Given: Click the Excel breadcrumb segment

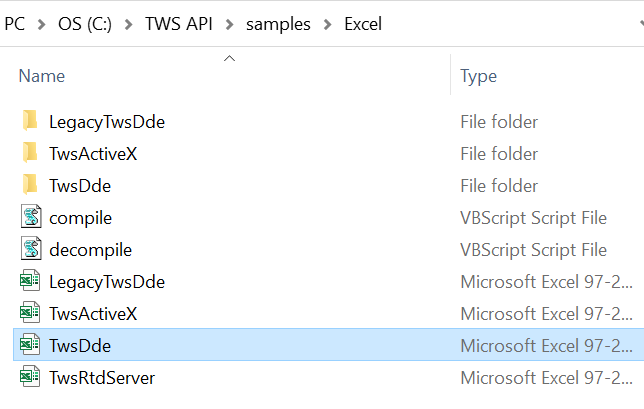Looking at the screenshot, I should click(x=363, y=24).
